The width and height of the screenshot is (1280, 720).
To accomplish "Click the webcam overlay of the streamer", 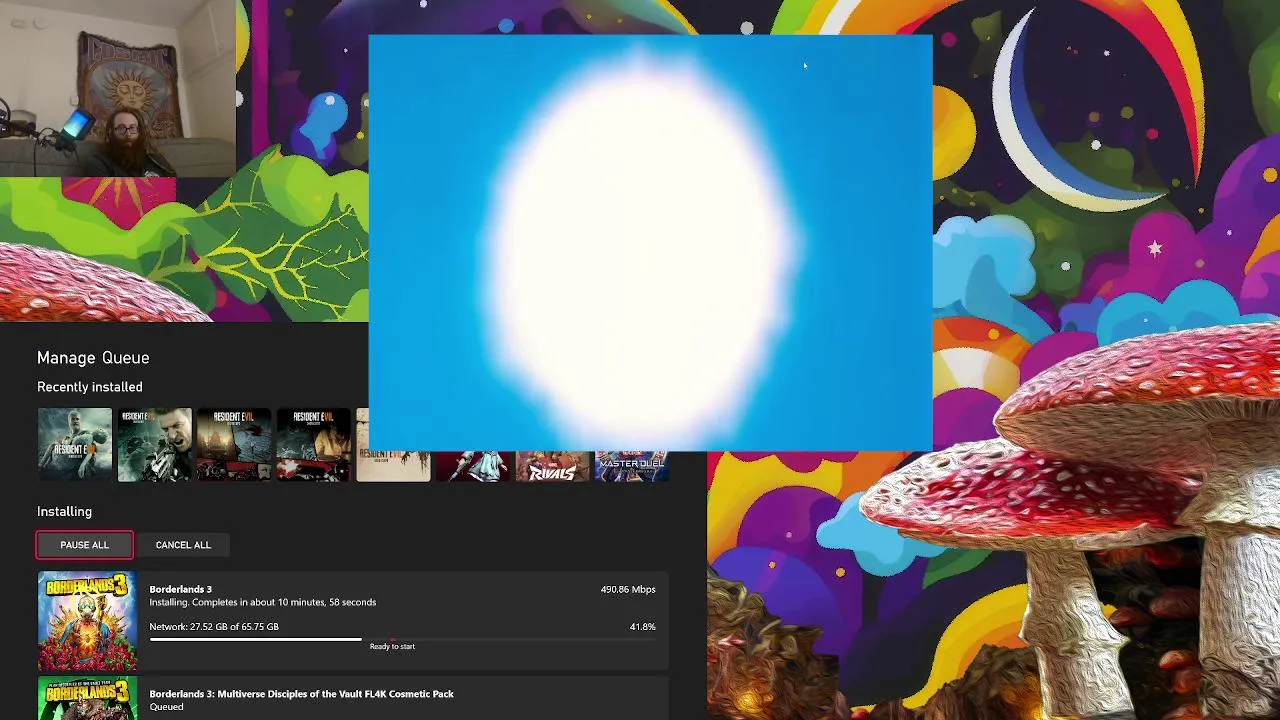I will point(118,88).
